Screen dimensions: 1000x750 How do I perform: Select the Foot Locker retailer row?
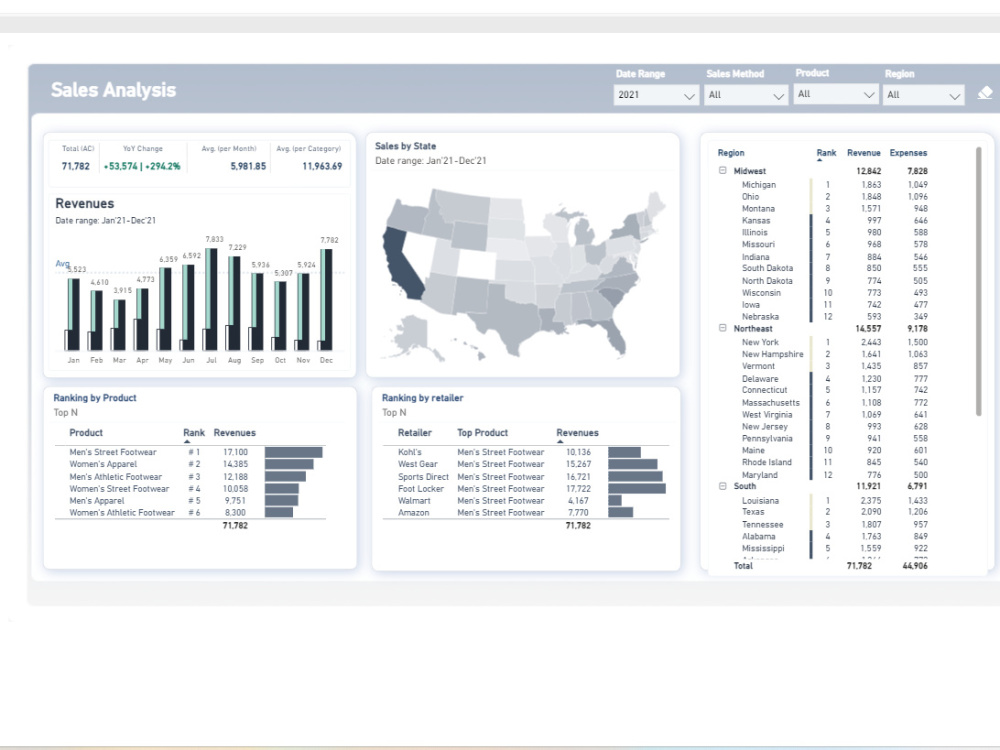(526, 489)
